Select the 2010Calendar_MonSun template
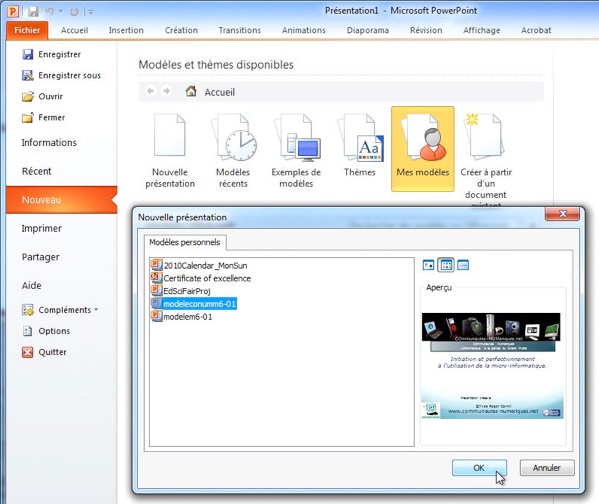 (x=199, y=265)
